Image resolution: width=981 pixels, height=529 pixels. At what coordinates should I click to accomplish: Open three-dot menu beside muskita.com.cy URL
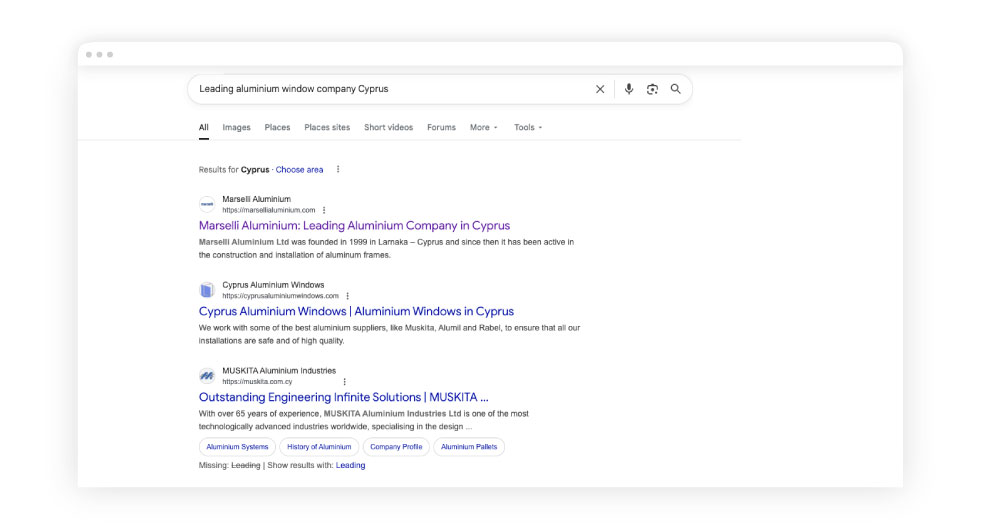pyautogui.click(x=345, y=382)
